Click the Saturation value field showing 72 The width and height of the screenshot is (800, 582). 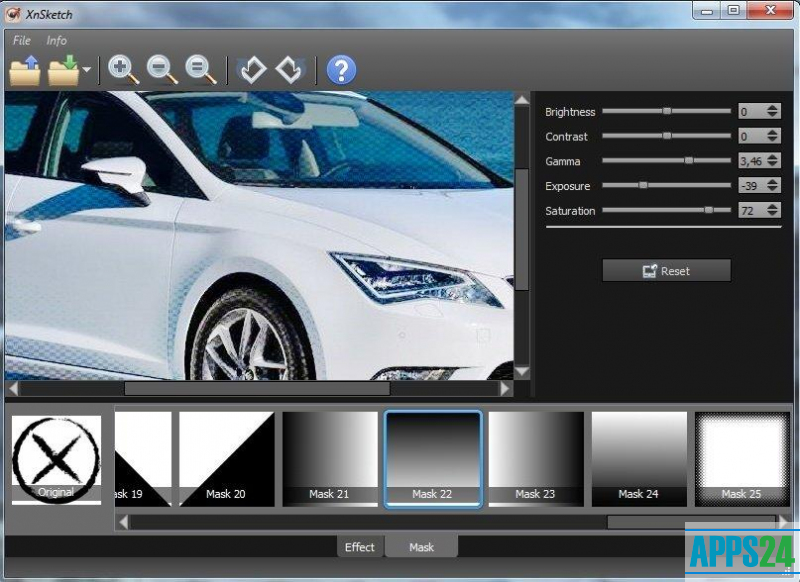pos(749,211)
